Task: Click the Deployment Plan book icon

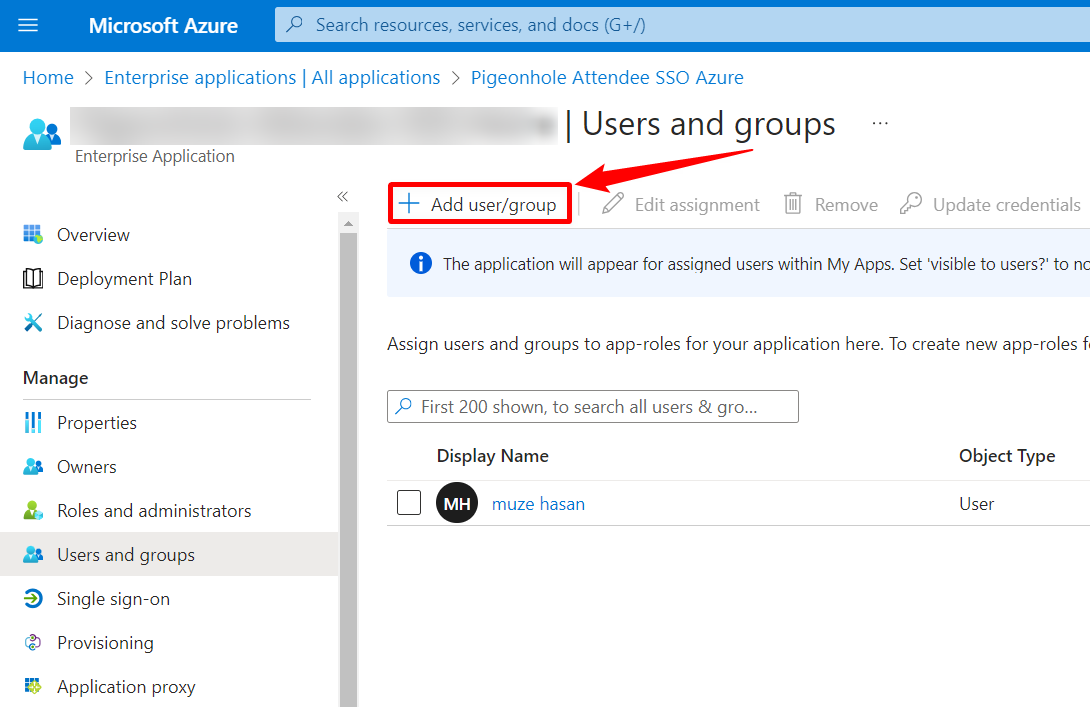Action: tap(33, 279)
